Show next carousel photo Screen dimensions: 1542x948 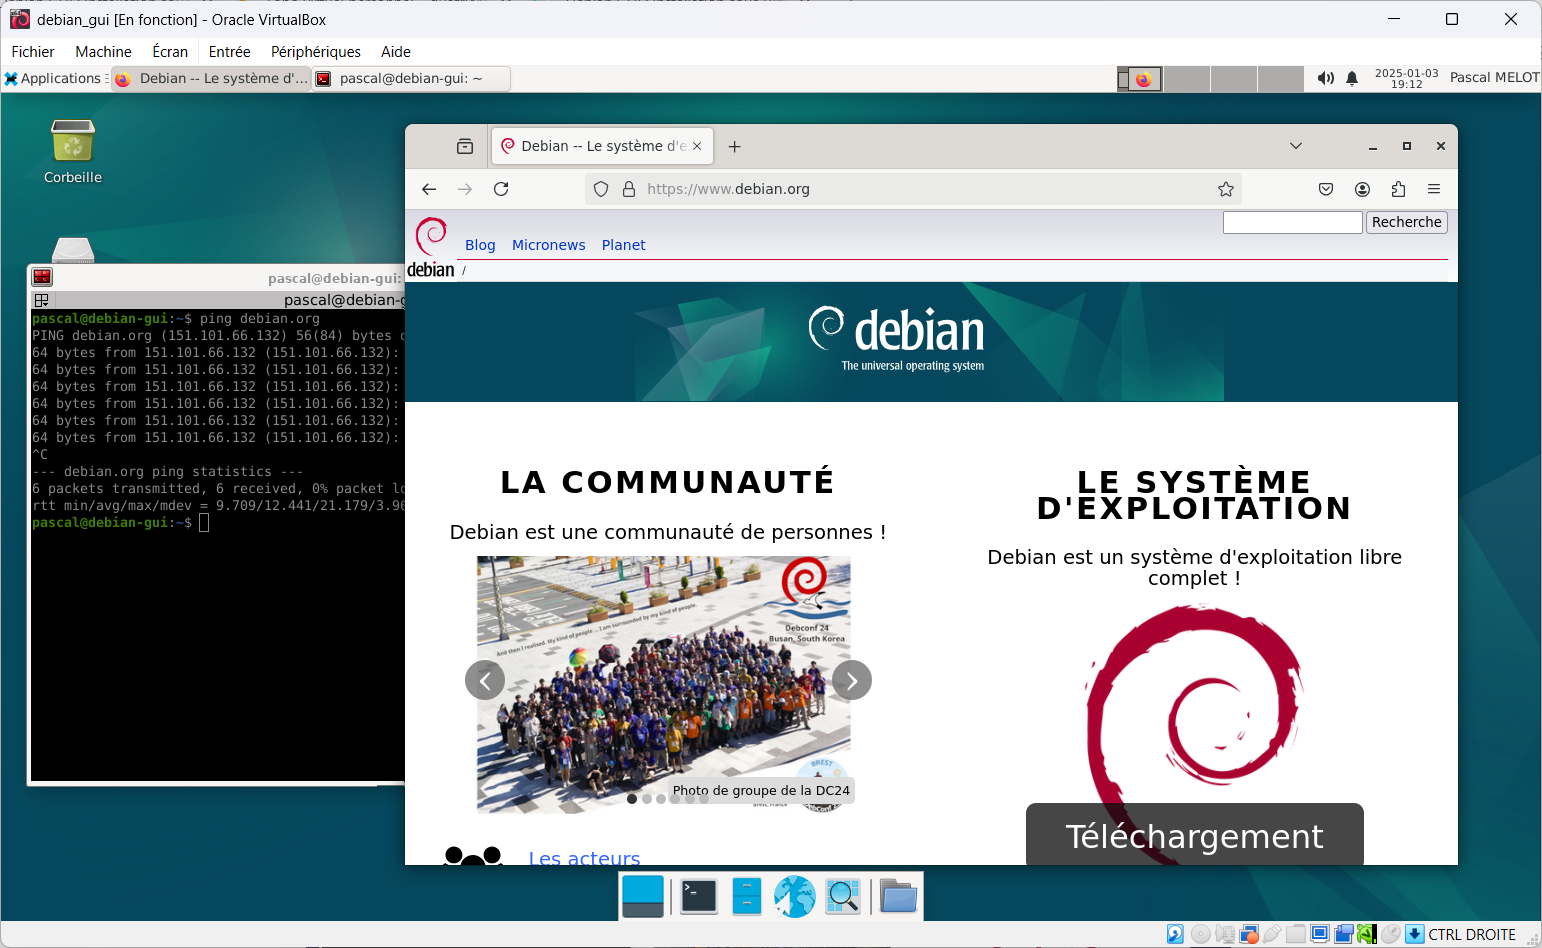(x=852, y=681)
